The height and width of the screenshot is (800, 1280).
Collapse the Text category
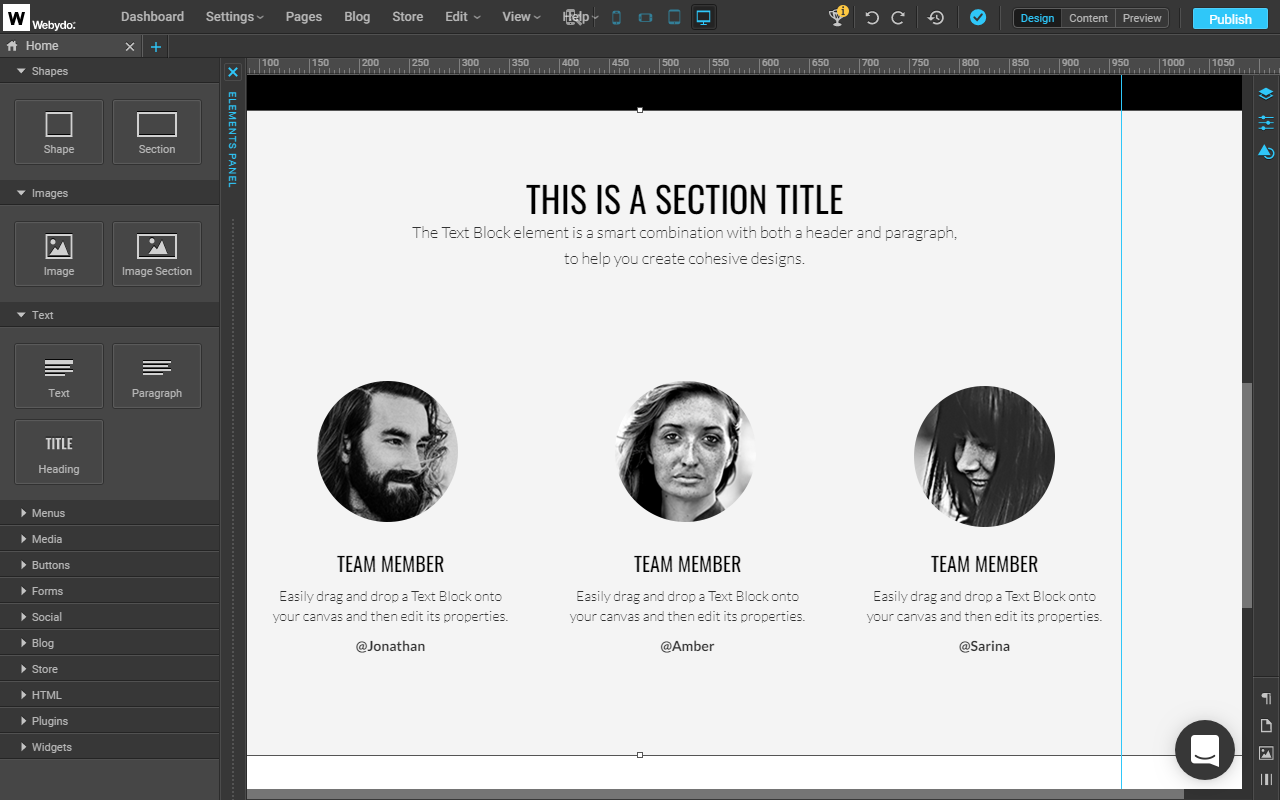(110, 315)
